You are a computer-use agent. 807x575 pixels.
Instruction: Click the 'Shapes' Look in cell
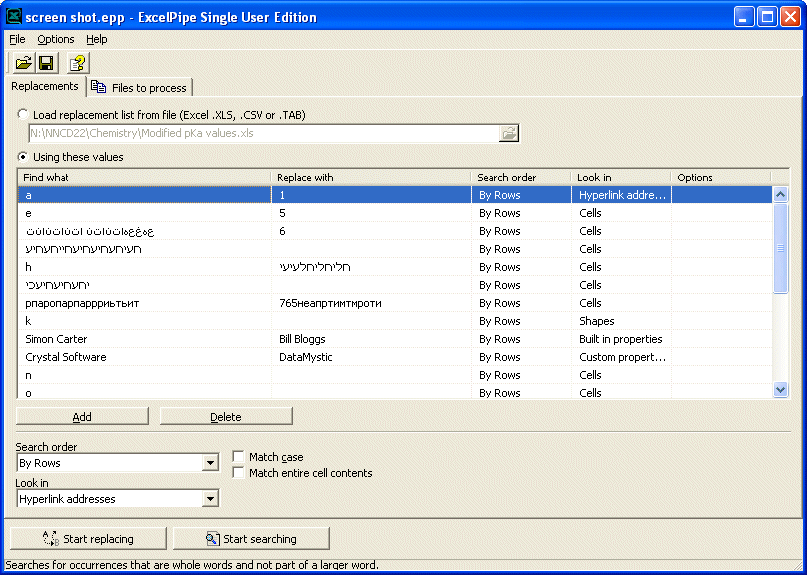coord(621,321)
